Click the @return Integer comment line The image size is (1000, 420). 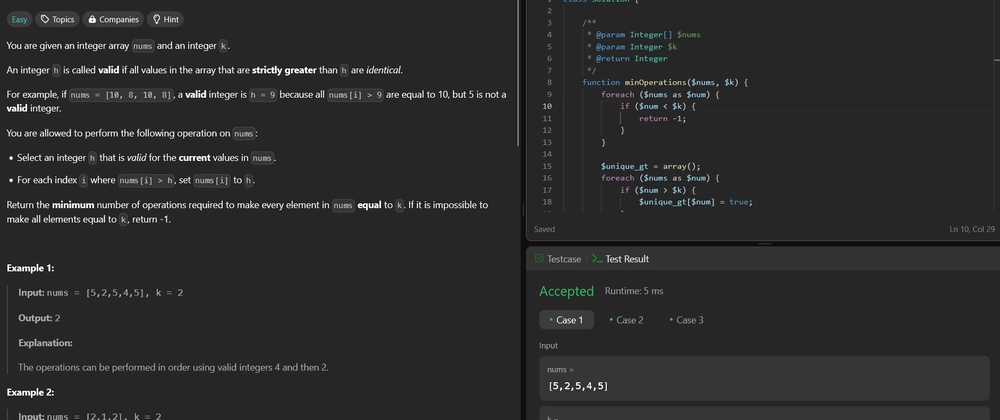(627, 59)
